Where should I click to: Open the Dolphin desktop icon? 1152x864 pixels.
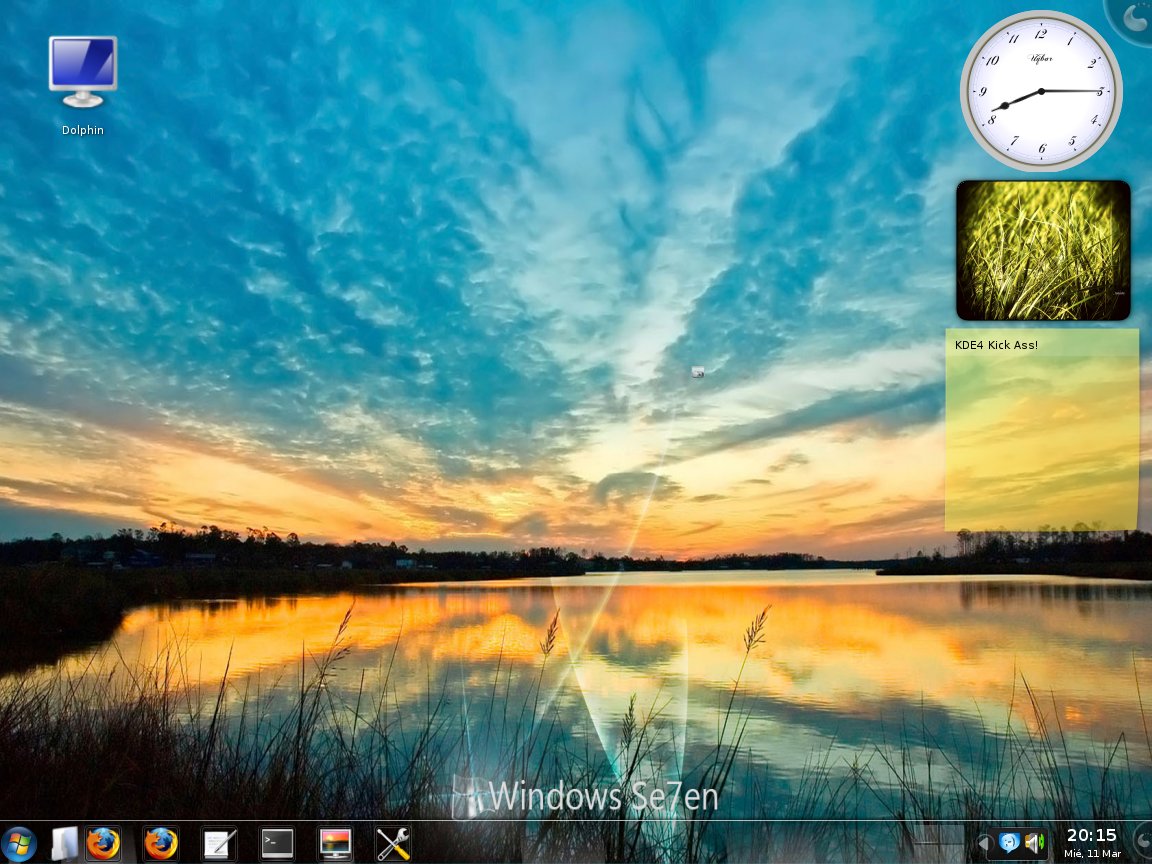pyautogui.click(x=83, y=87)
